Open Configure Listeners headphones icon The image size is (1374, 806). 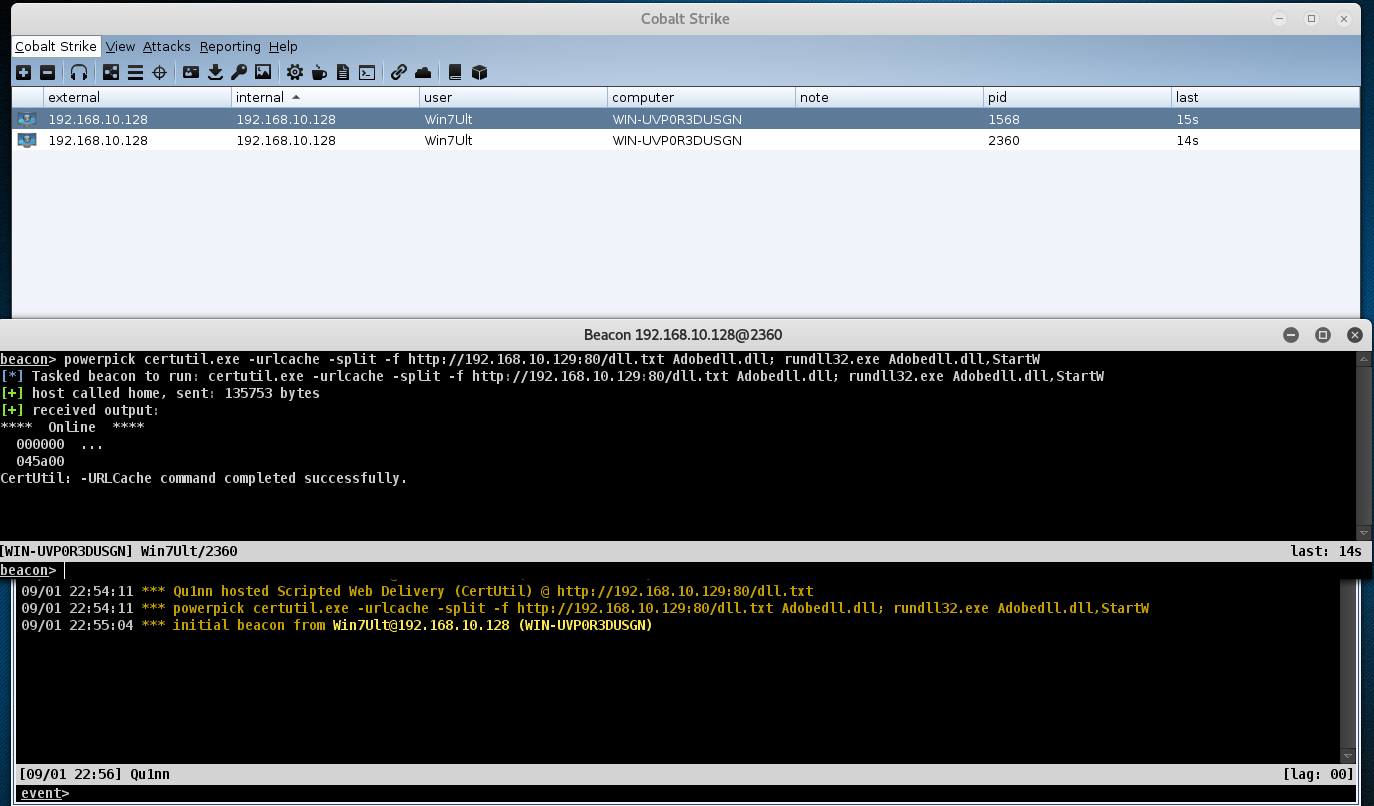pos(79,72)
